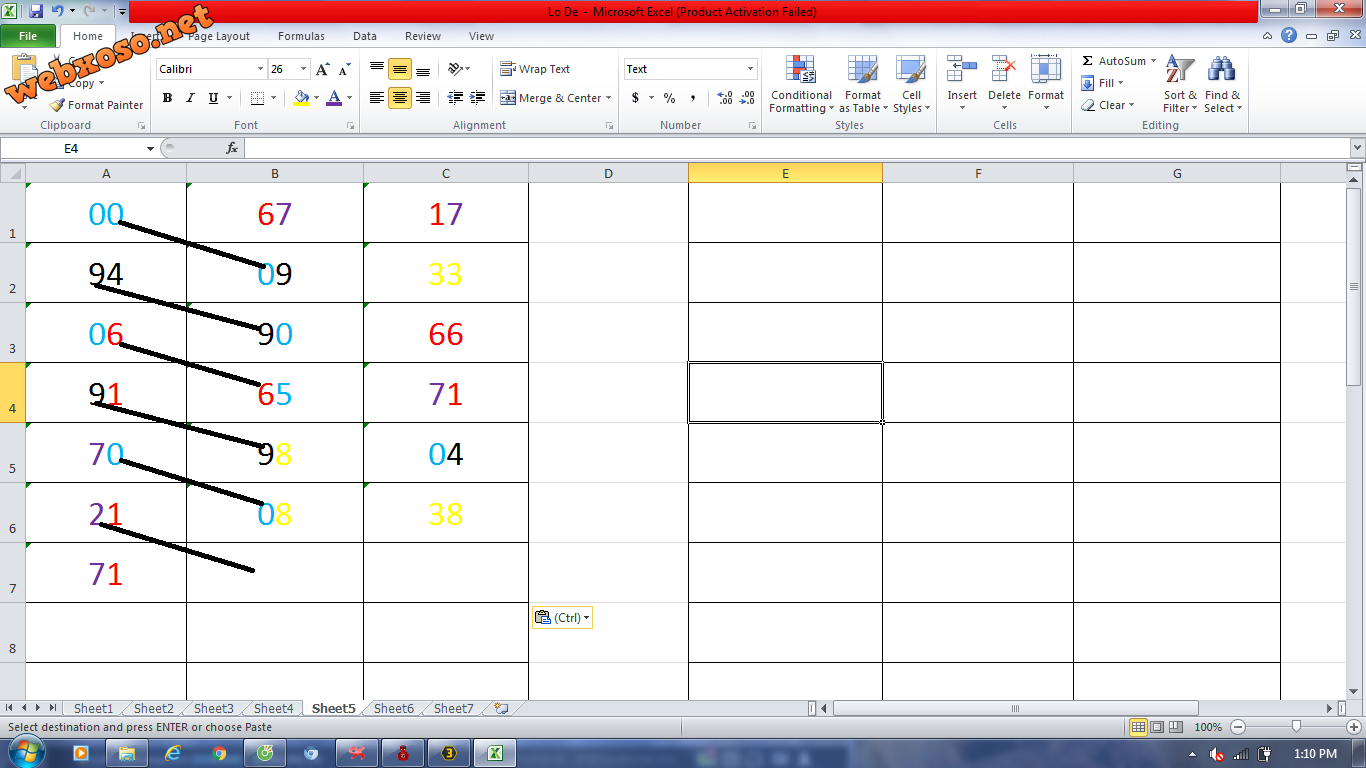This screenshot has width=1366, height=768.
Task: Click the Decrease Font Size icon
Action: click(x=344, y=69)
